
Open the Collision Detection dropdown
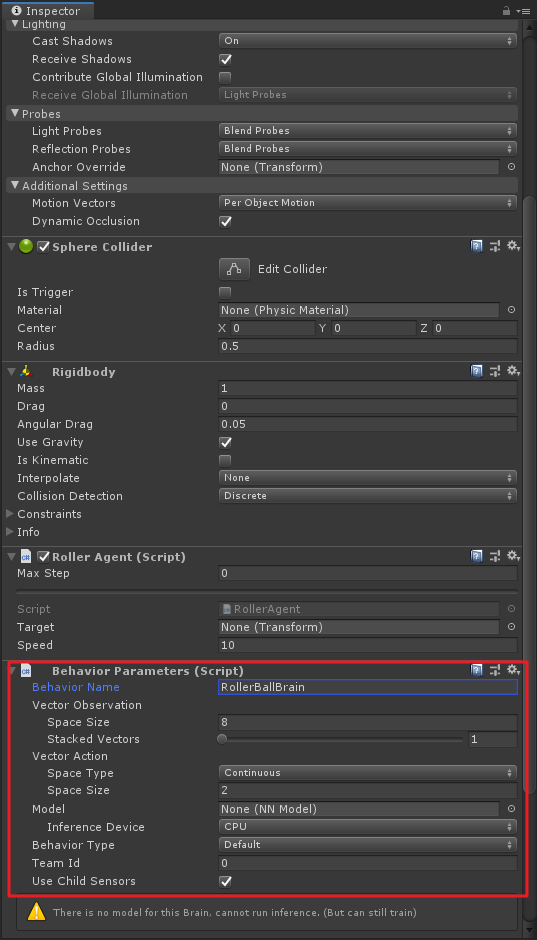(367, 496)
